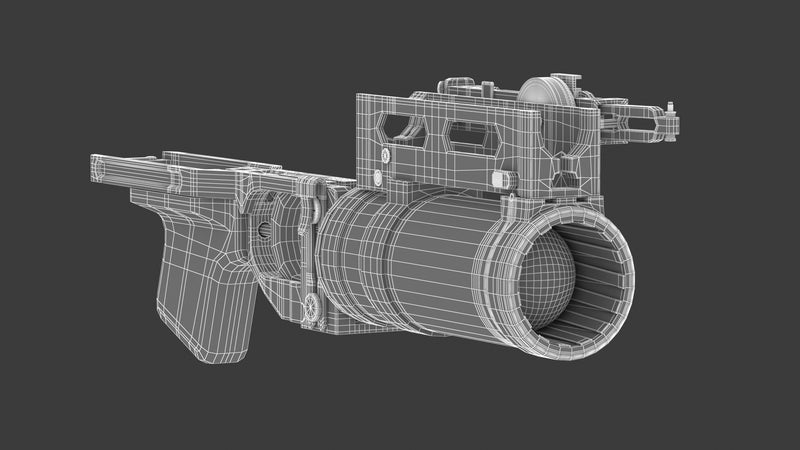Click the bottom edge of the pistol grip
Viewport: 800px width, 450px height.
point(203,357)
